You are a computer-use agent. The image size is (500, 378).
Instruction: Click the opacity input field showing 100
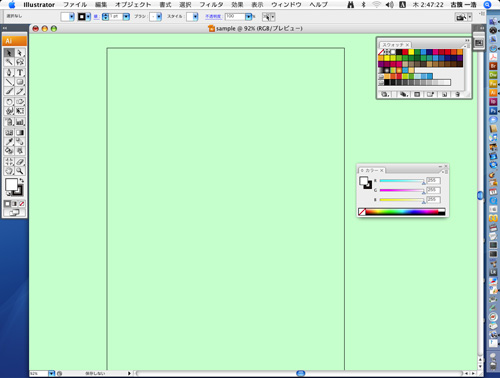coord(235,16)
